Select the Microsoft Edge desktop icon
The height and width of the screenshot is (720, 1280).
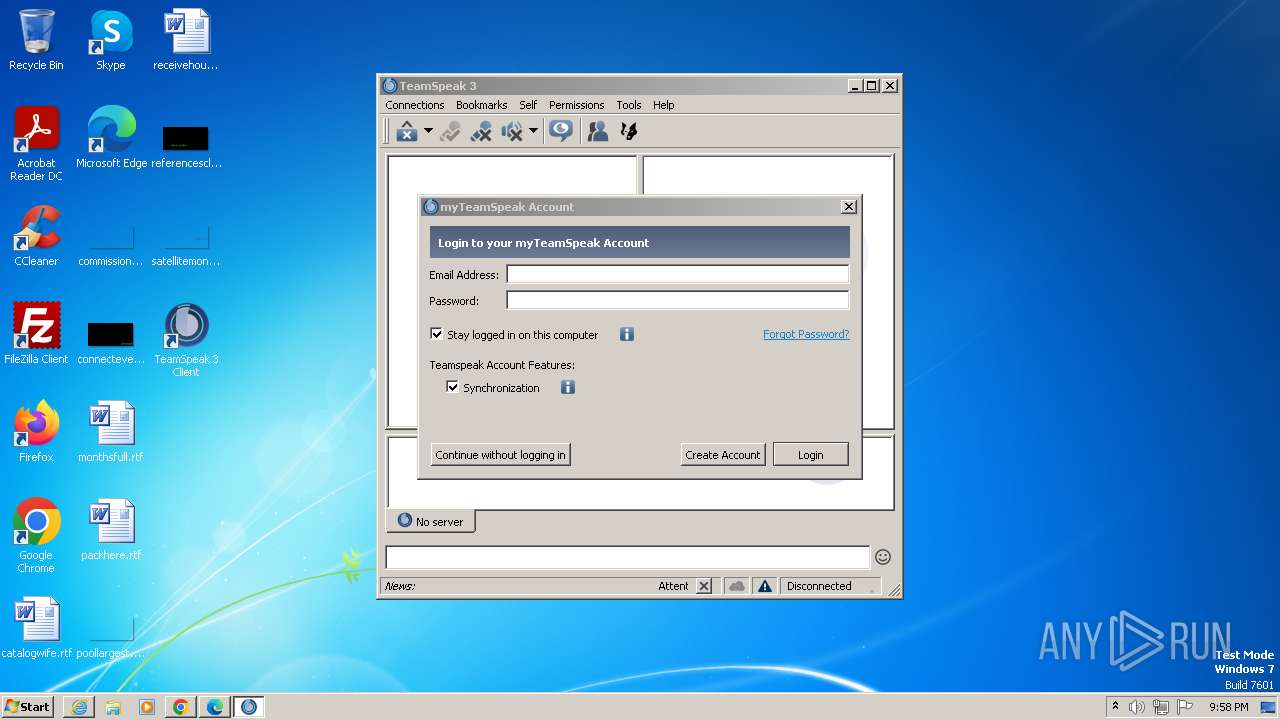click(x=111, y=137)
